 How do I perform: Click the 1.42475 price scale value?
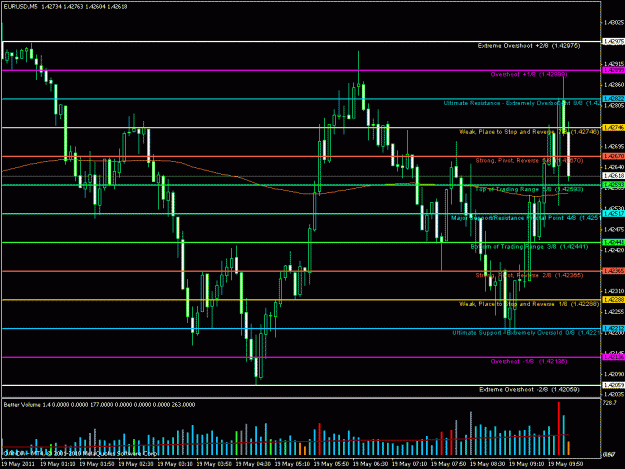tap(614, 230)
